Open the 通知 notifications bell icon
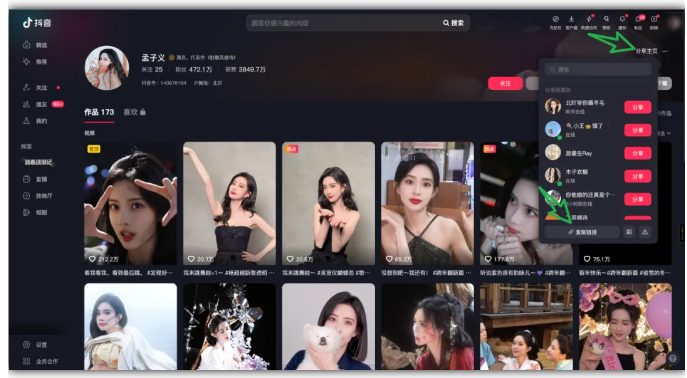 [622, 22]
